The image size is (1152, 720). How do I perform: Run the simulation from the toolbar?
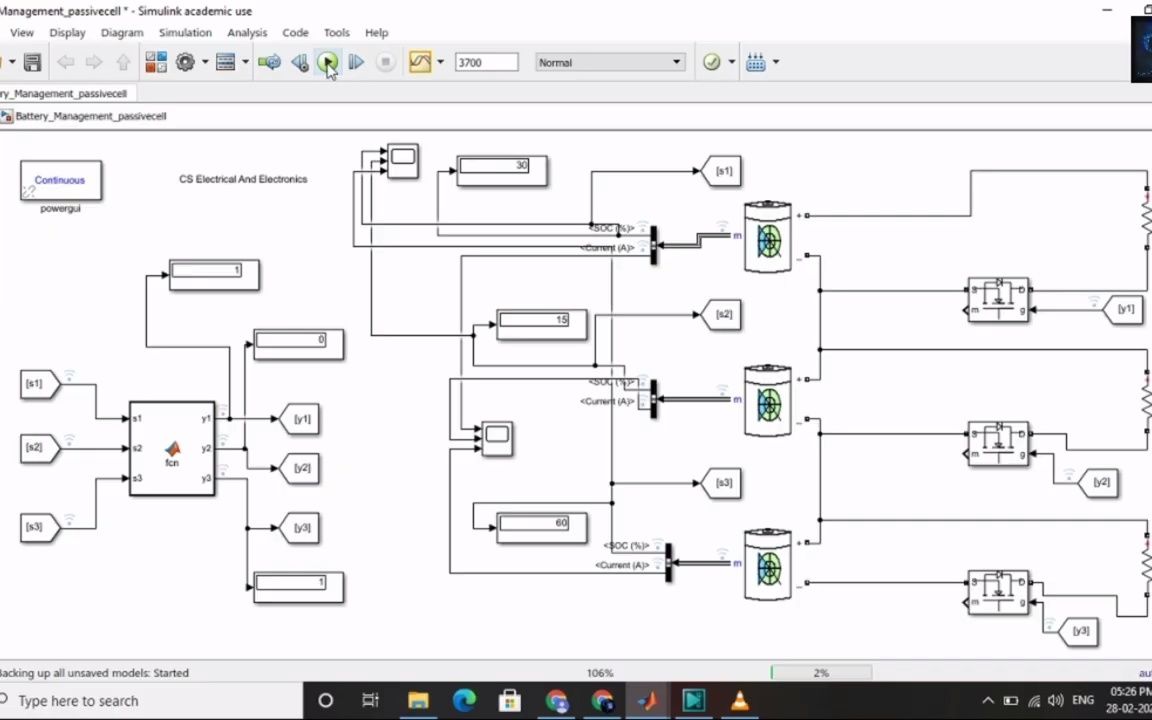(x=328, y=62)
